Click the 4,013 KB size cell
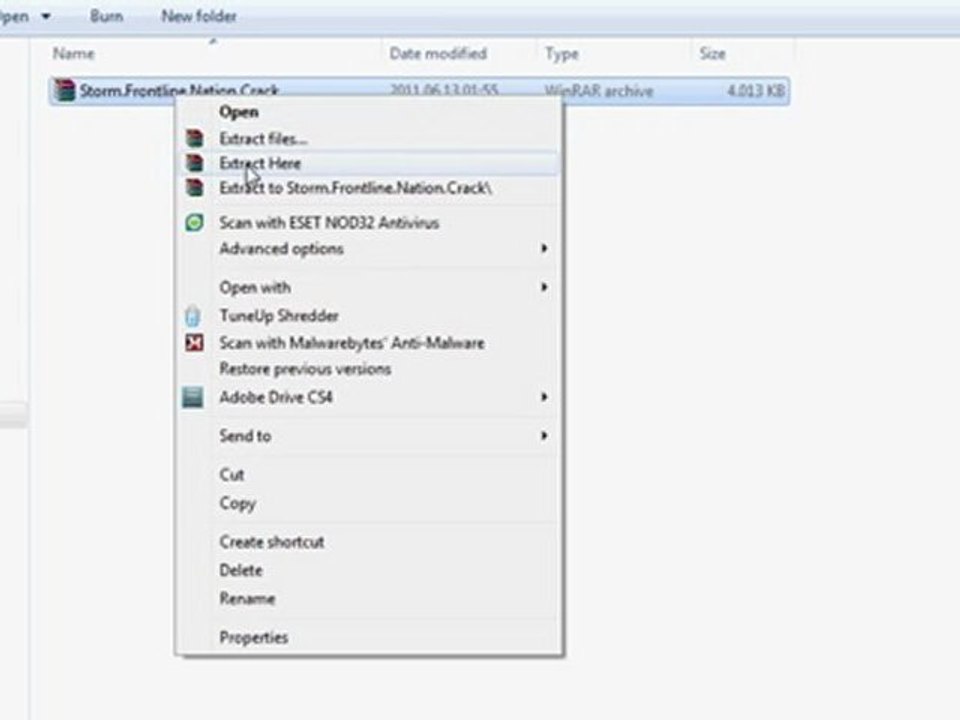The image size is (960, 720). click(x=756, y=91)
